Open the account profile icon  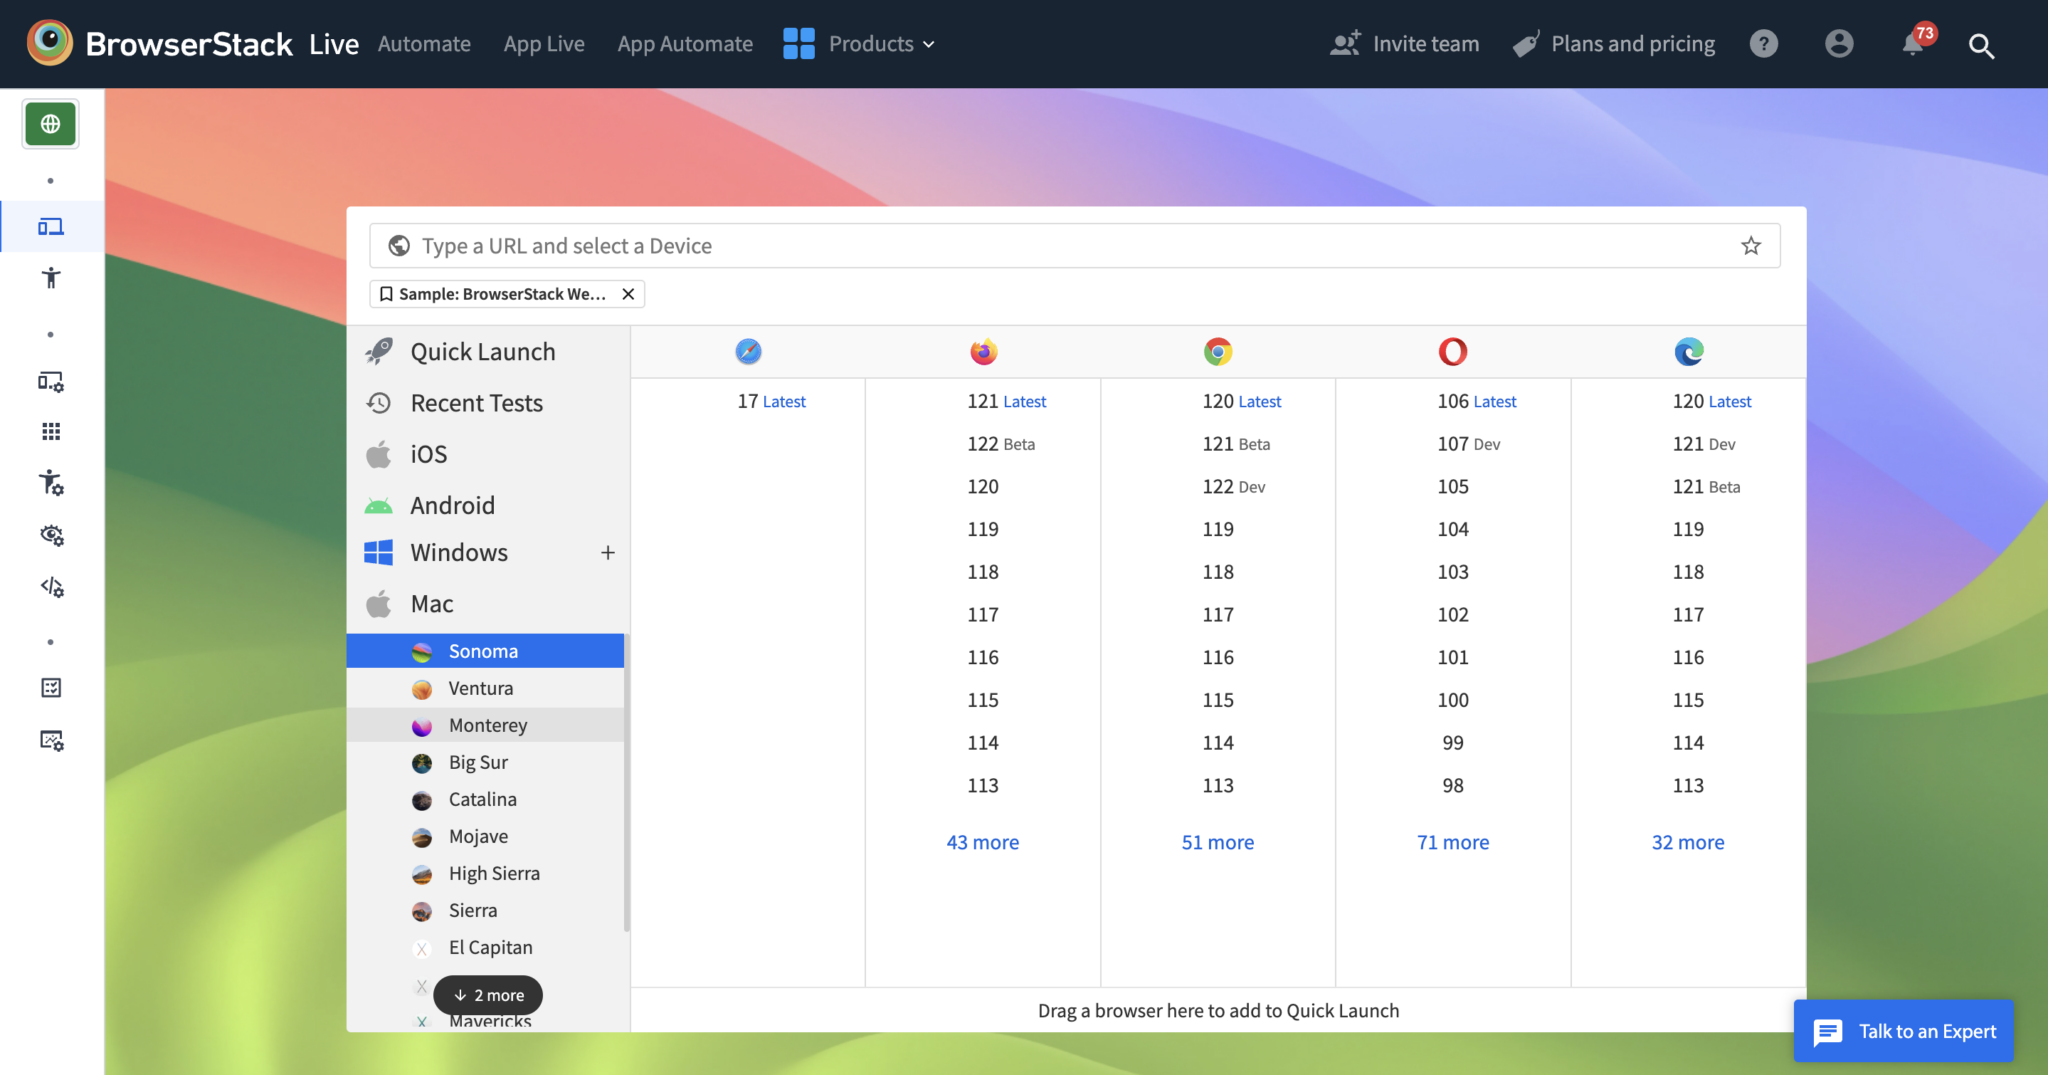(1839, 44)
